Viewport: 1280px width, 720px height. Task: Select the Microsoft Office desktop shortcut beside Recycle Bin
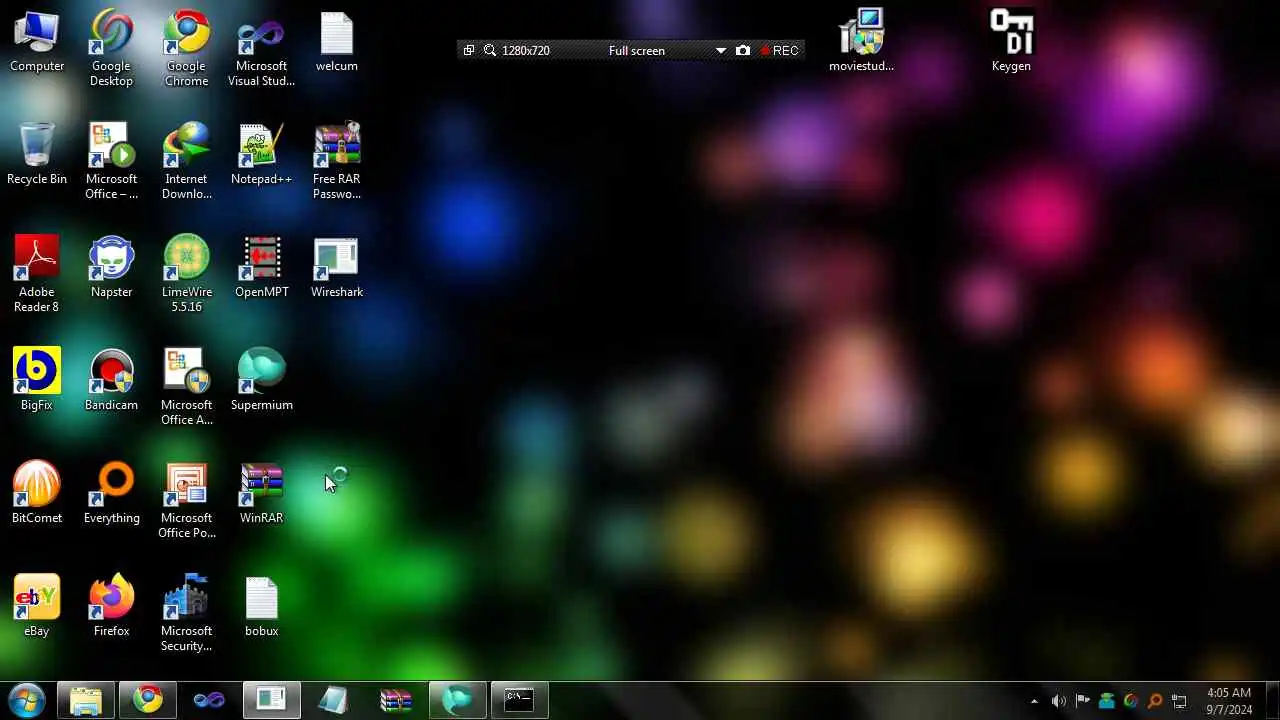pyautogui.click(x=111, y=162)
